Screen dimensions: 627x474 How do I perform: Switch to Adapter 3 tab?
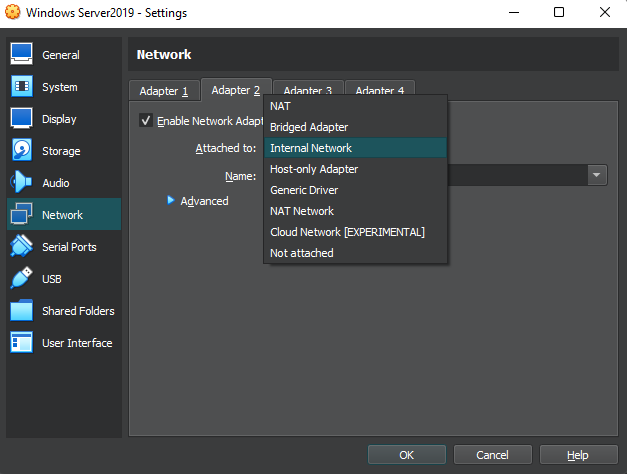pos(307,91)
